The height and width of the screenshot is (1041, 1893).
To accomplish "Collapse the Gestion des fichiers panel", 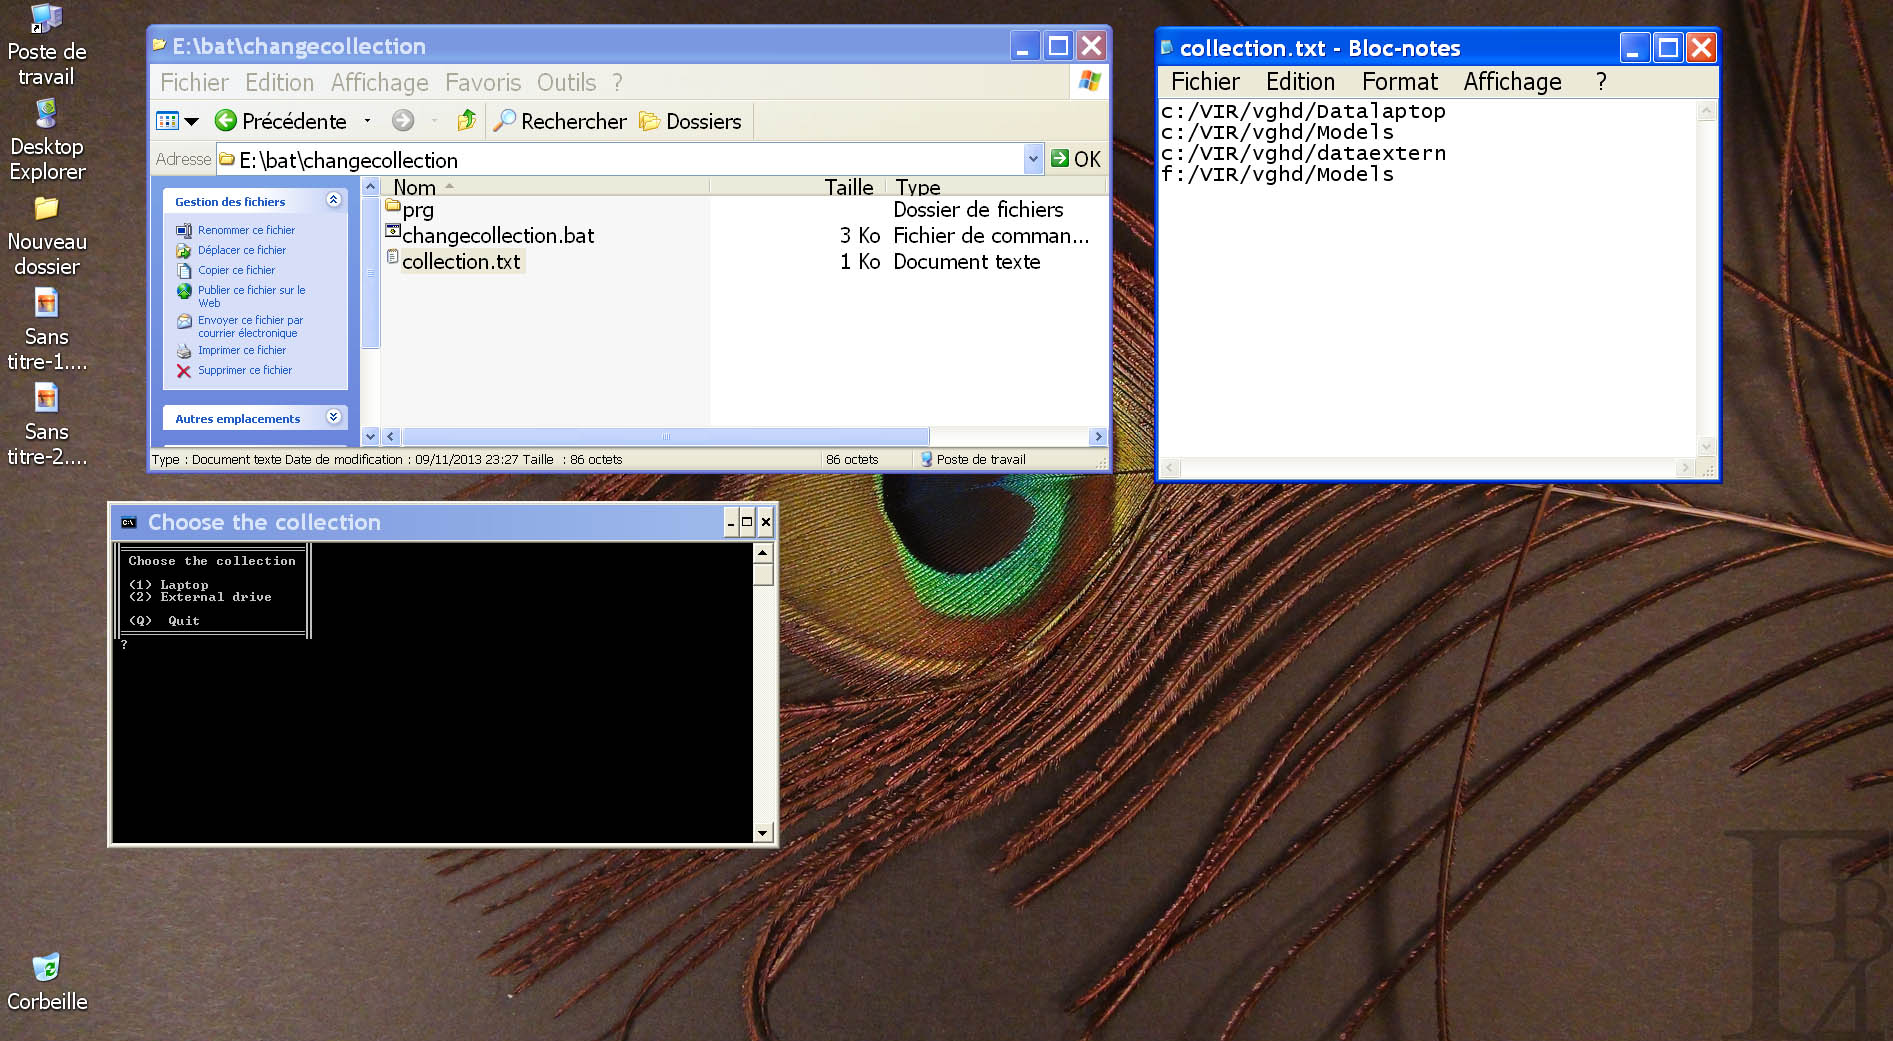I will click(334, 200).
